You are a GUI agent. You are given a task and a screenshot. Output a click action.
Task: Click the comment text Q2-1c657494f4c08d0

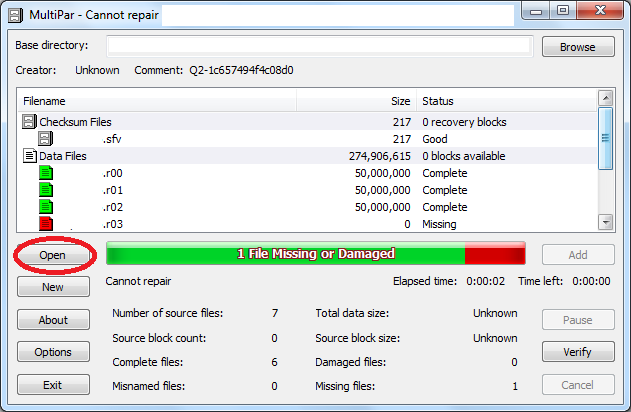click(x=241, y=70)
